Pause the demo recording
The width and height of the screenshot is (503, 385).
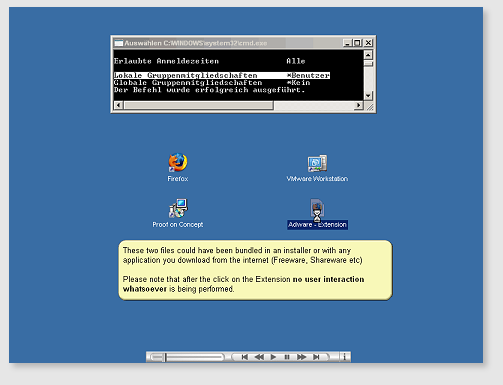(x=287, y=357)
